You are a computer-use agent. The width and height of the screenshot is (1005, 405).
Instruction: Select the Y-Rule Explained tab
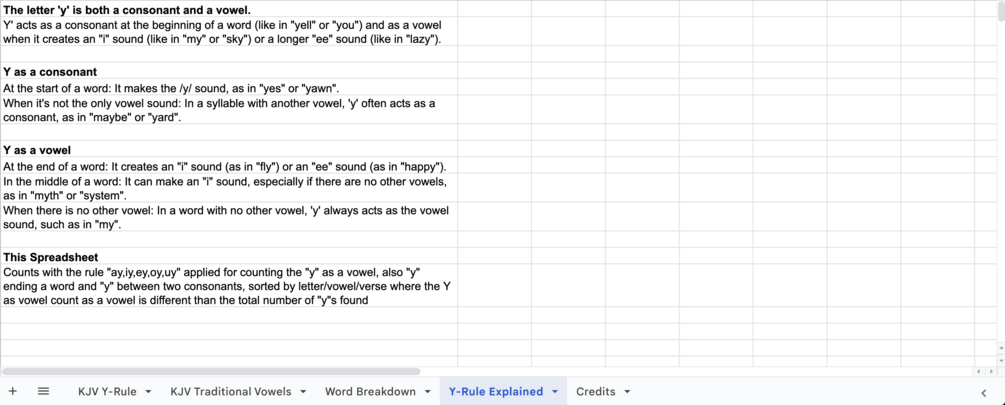pyautogui.click(x=496, y=392)
